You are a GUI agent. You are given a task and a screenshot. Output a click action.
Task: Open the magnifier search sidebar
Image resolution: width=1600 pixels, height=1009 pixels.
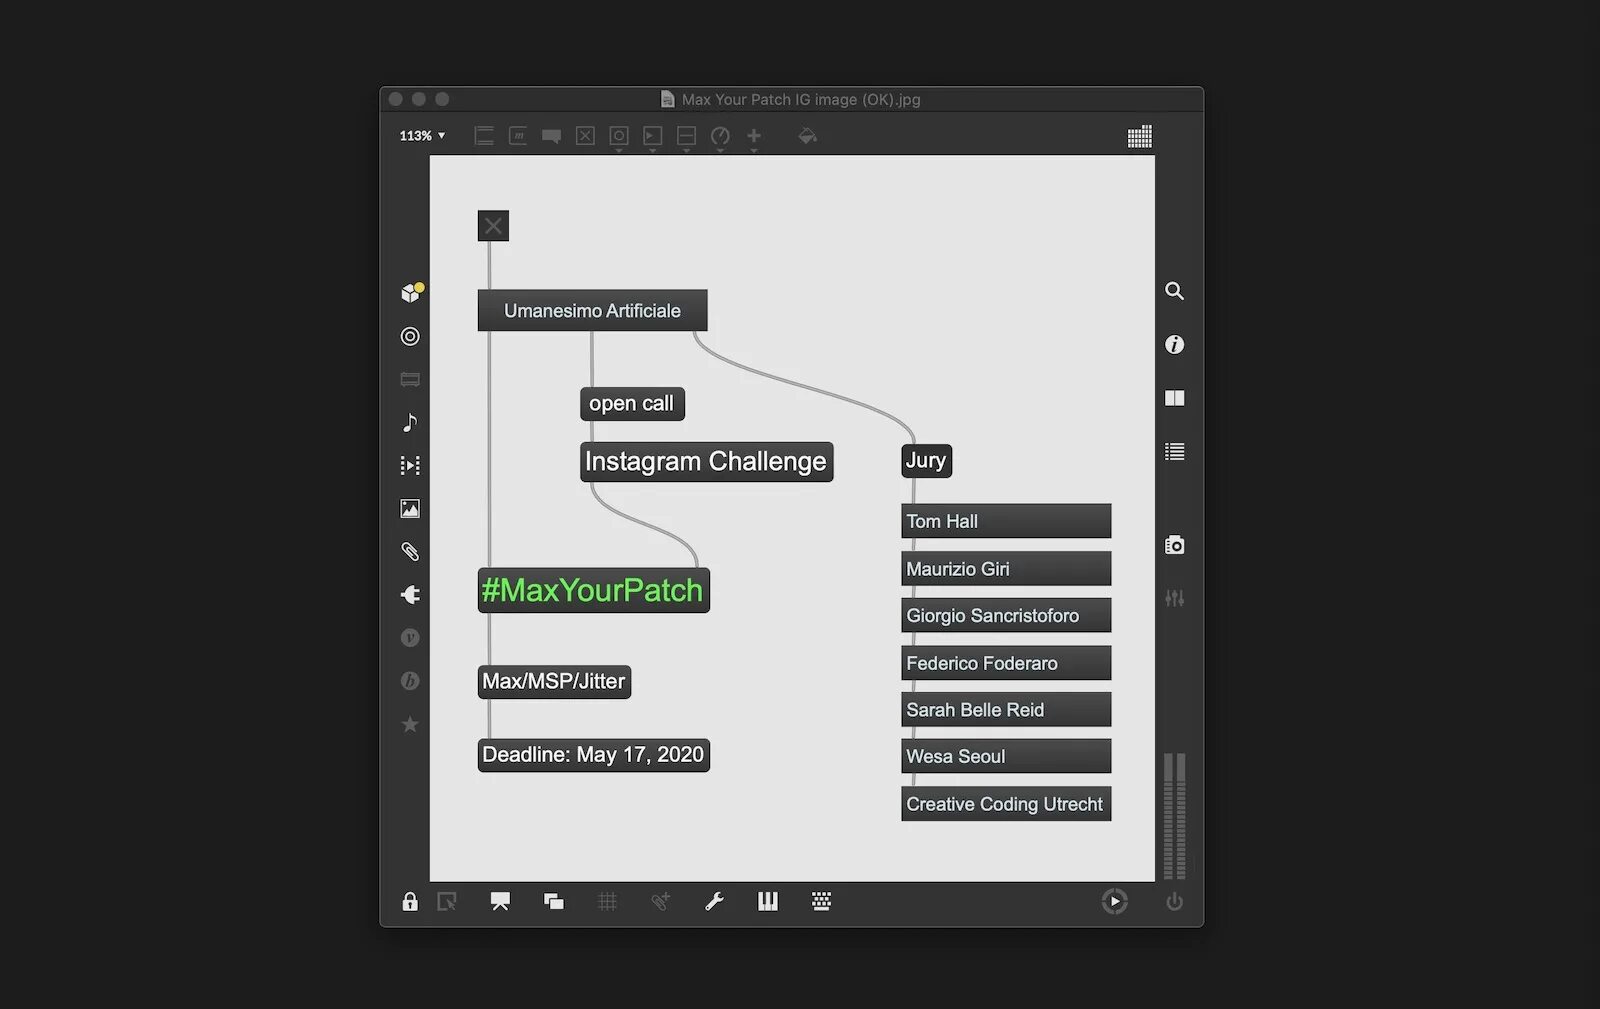pos(1175,291)
